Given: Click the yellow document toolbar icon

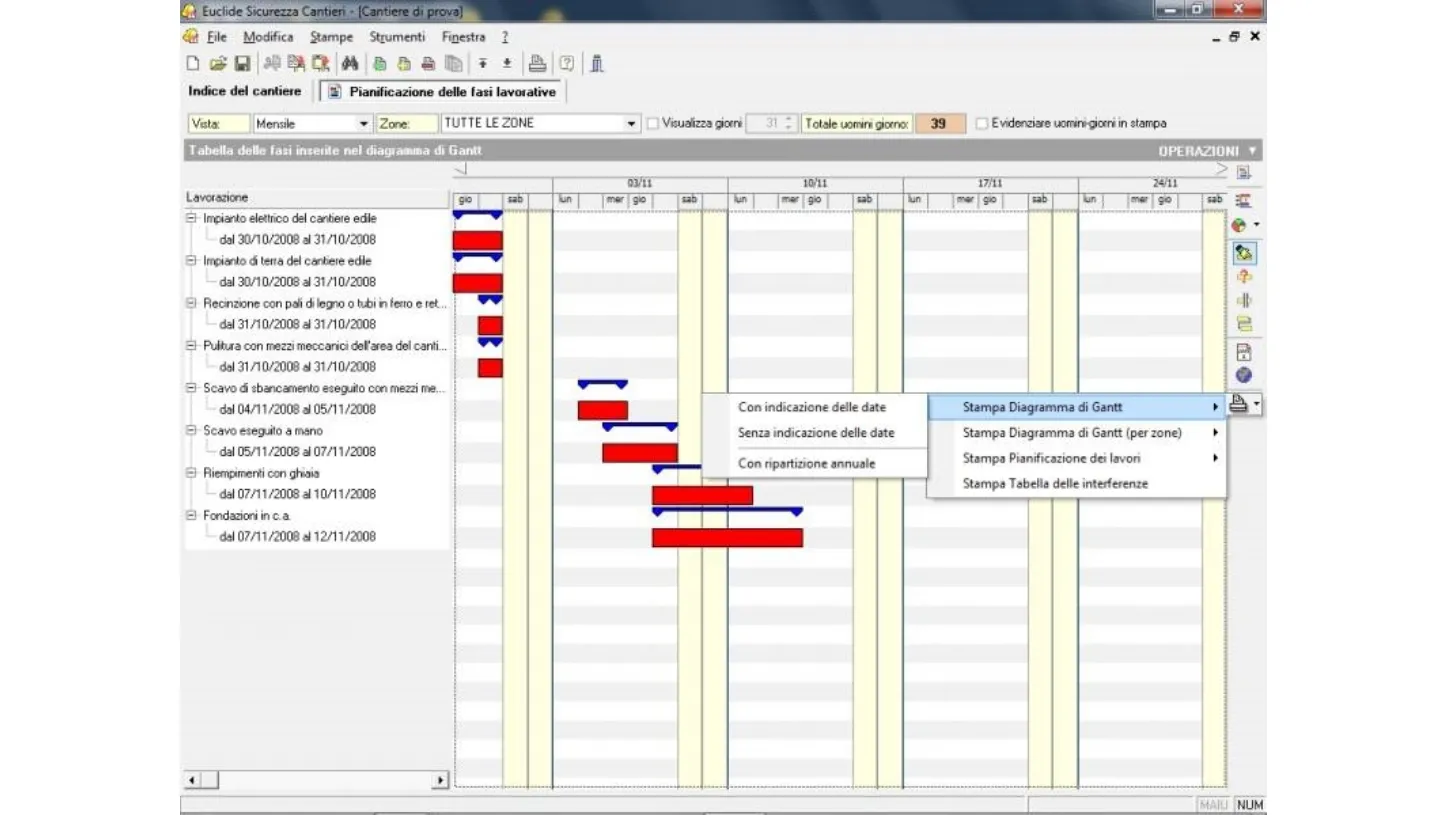Looking at the screenshot, I should (x=404, y=64).
